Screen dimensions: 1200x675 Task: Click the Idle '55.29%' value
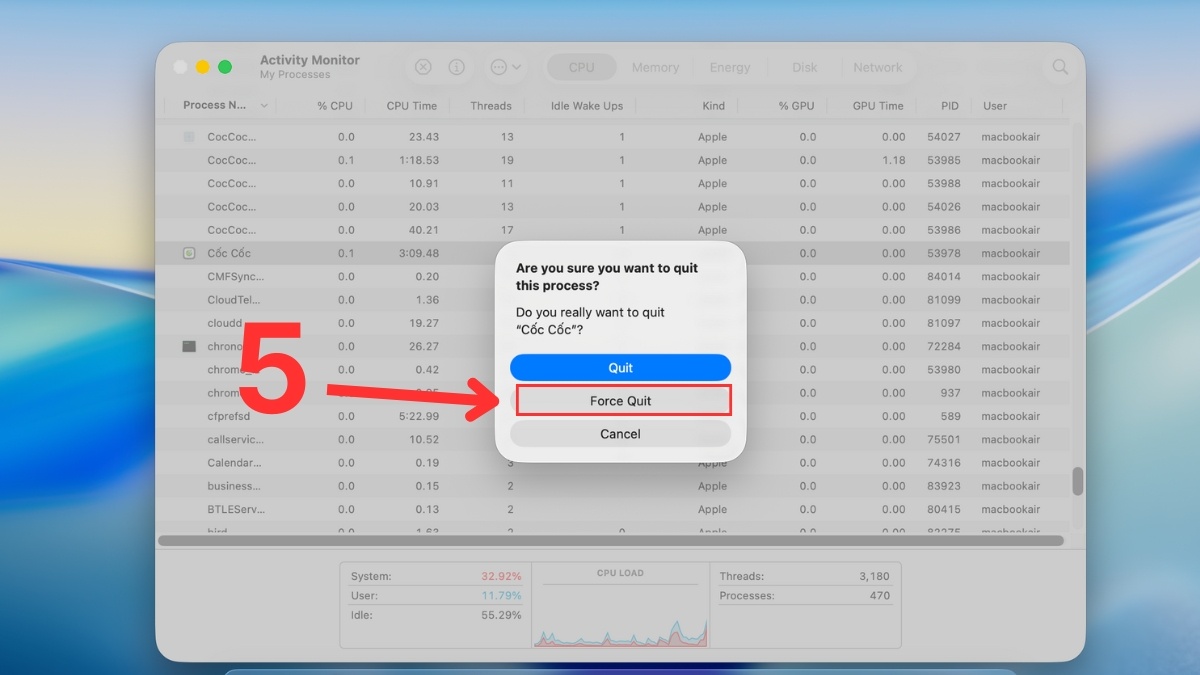point(501,615)
